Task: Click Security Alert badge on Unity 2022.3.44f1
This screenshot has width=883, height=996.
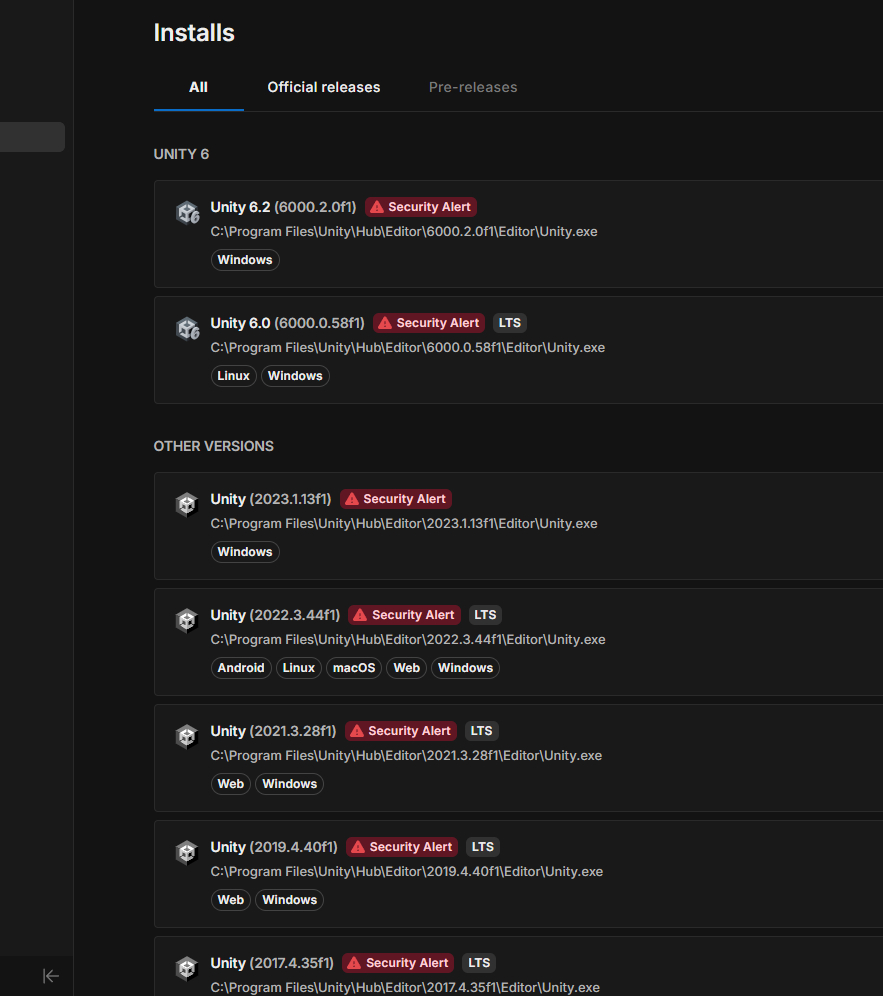Action: (404, 615)
